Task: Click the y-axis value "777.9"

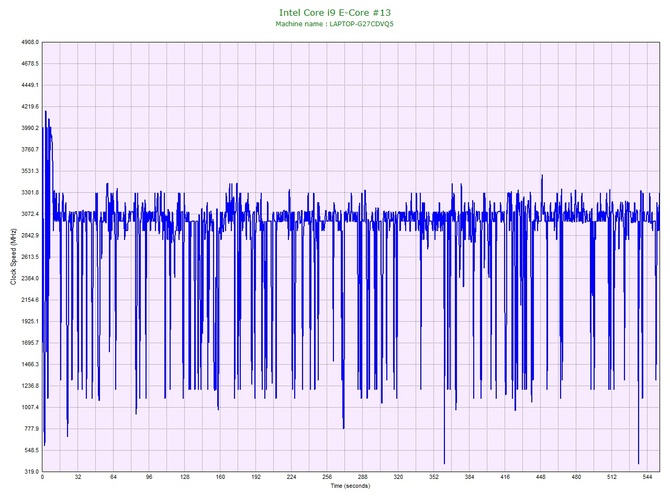Action: (31, 429)
